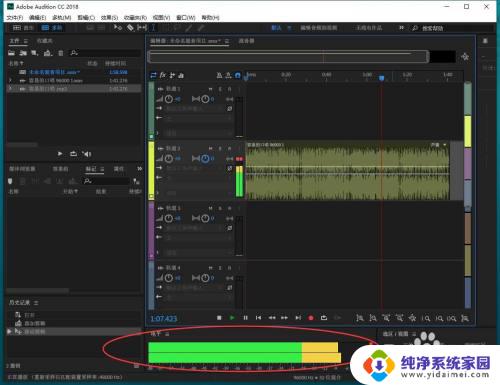Show the Sends track controls
500x385 pixels.
[x=172, y=75]
